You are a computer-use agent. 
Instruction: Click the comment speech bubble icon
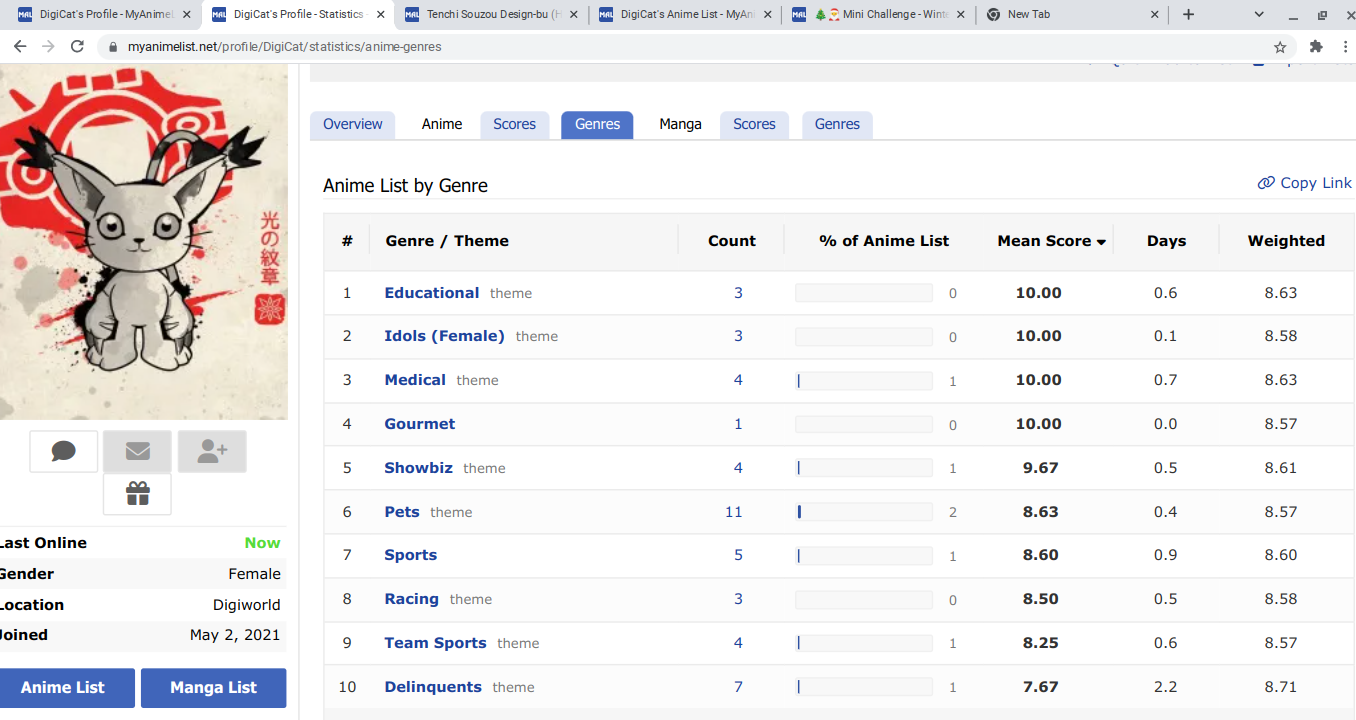[x=64, y=452]
